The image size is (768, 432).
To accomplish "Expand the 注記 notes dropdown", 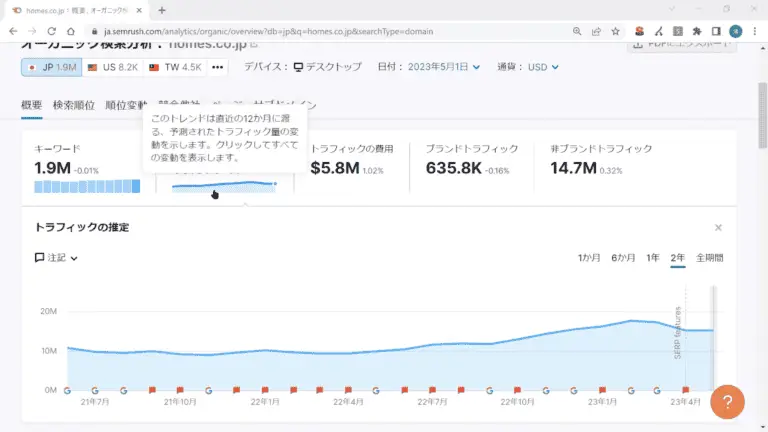I will coord(56,258).
